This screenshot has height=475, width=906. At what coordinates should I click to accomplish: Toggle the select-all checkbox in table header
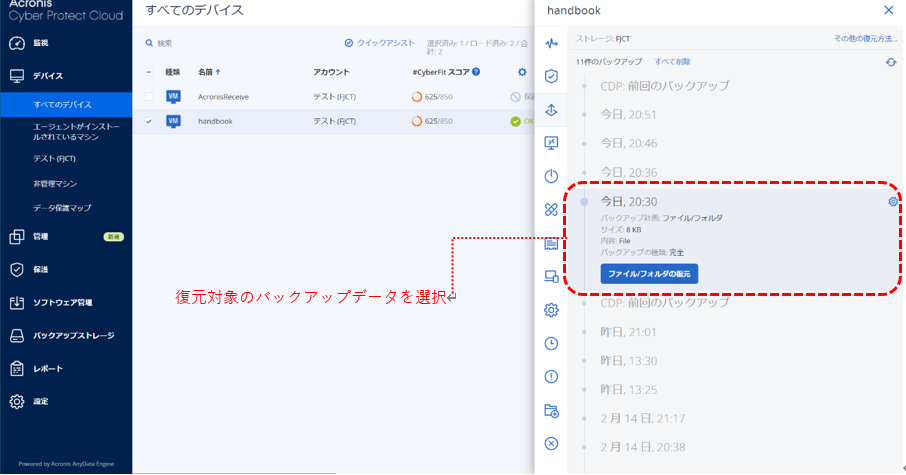click(149, 72)
